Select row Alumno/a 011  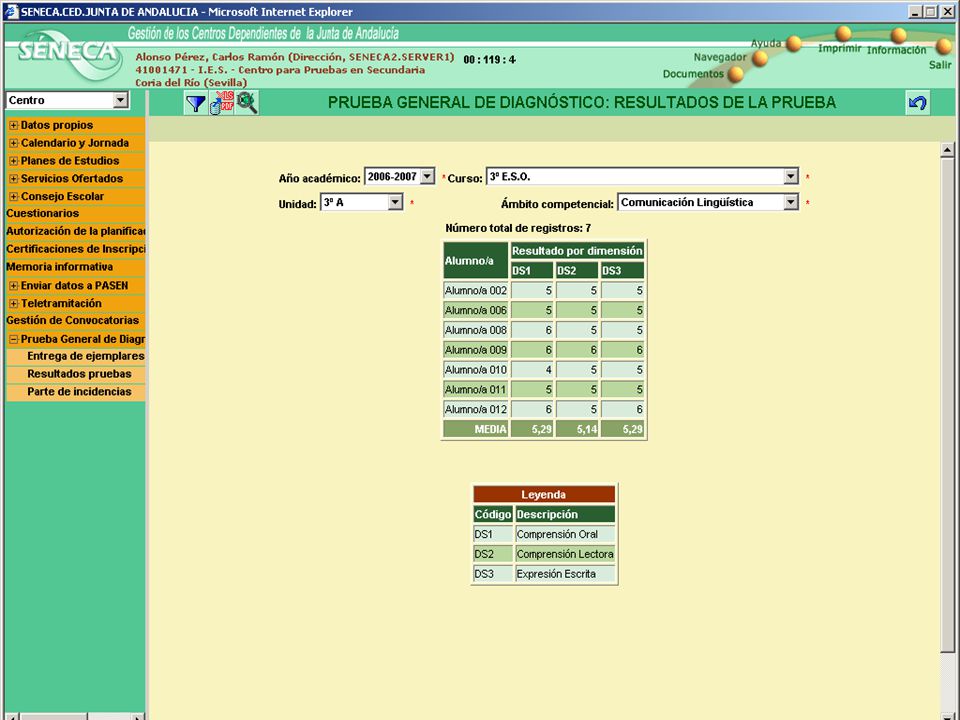click(544, 389)
